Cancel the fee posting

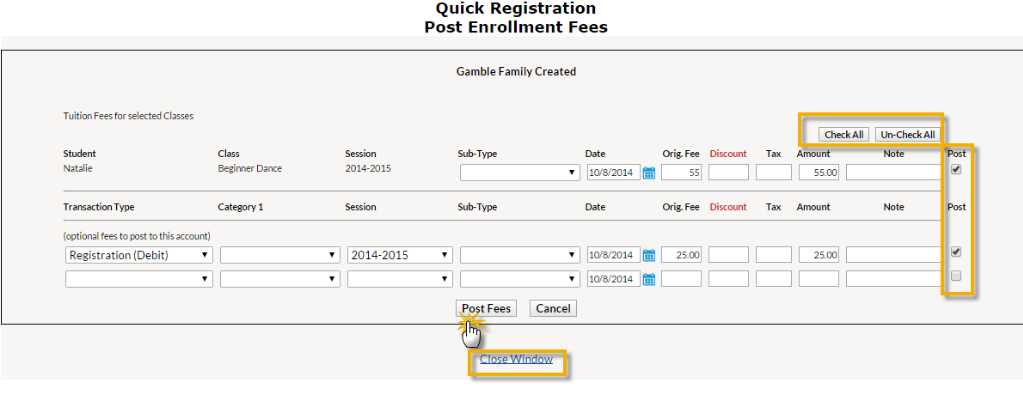[553, 308]
